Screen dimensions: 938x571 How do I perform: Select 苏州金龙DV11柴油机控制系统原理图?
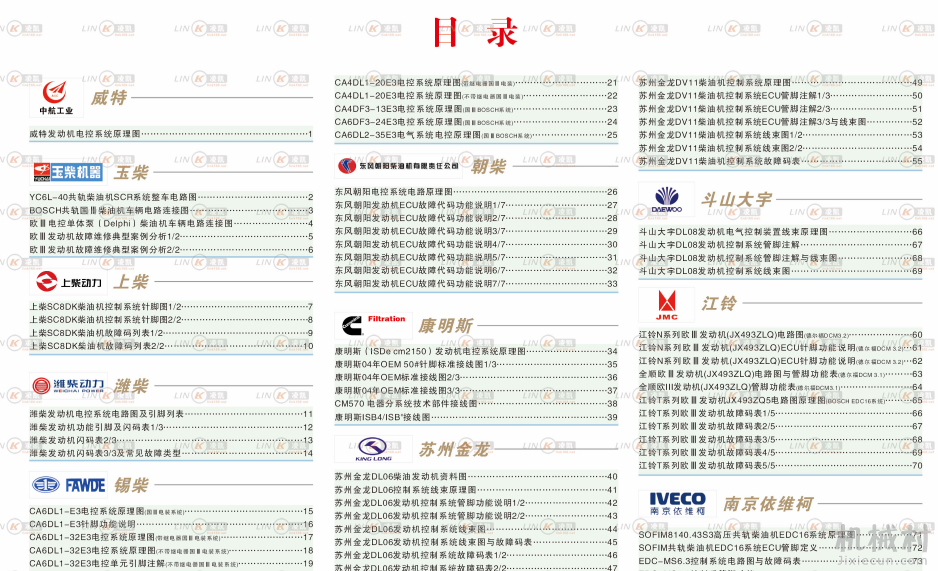[781, 83]
